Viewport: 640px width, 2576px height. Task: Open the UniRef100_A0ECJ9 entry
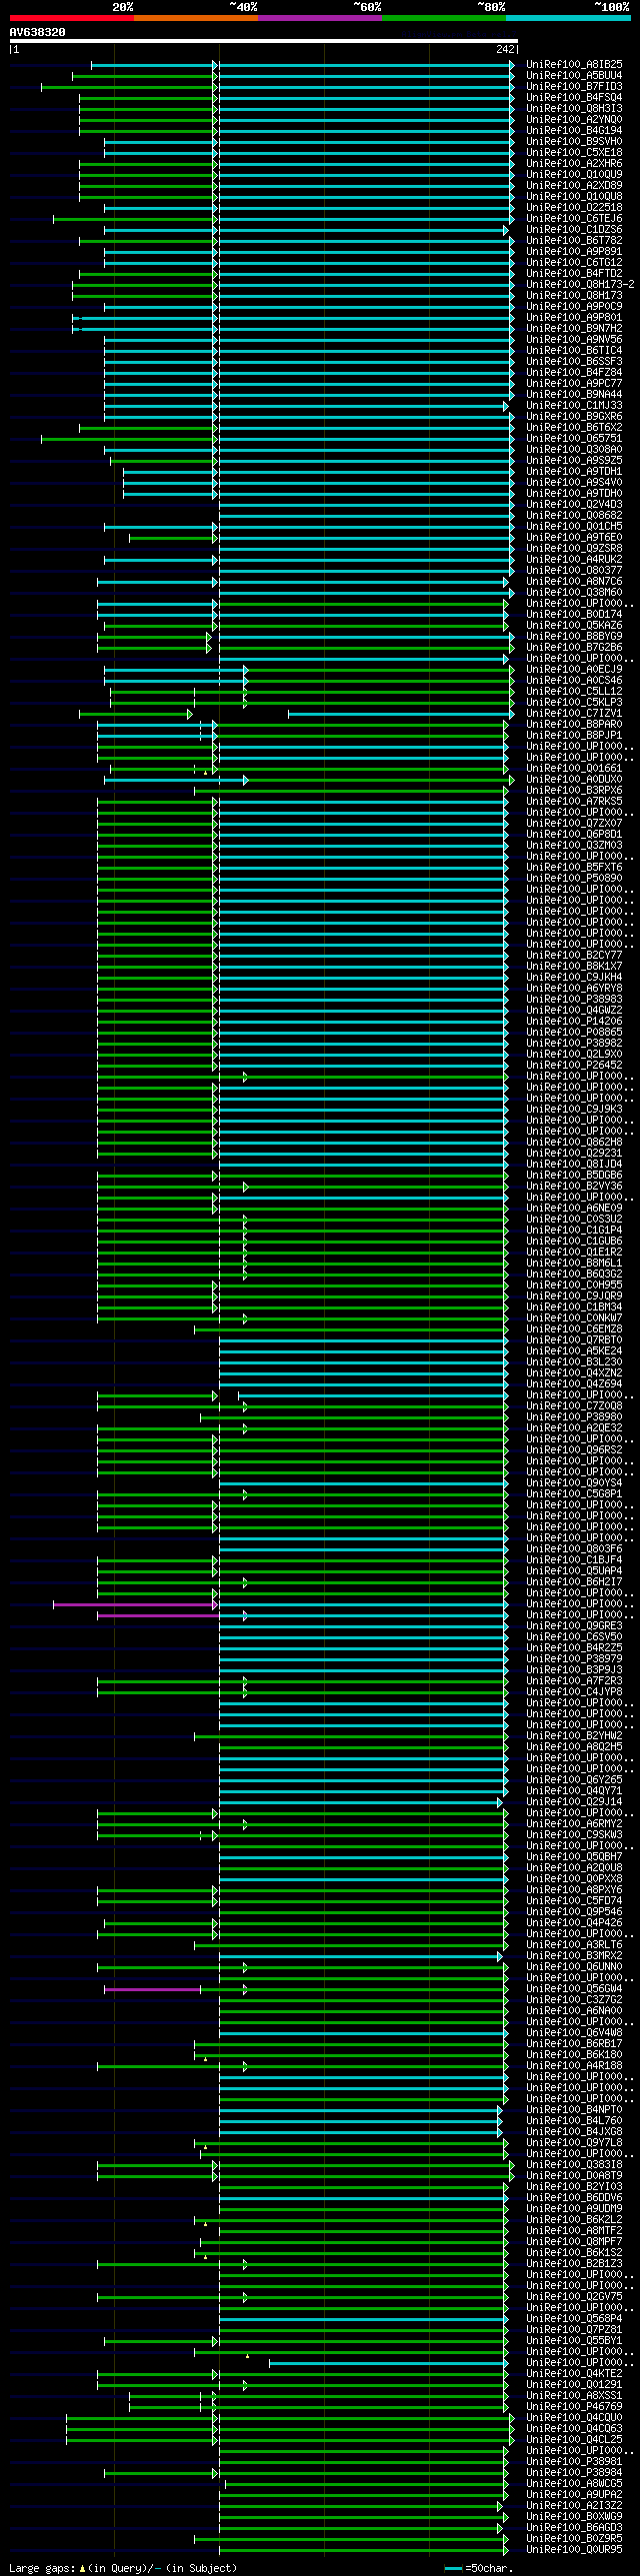tap(574, 669)
